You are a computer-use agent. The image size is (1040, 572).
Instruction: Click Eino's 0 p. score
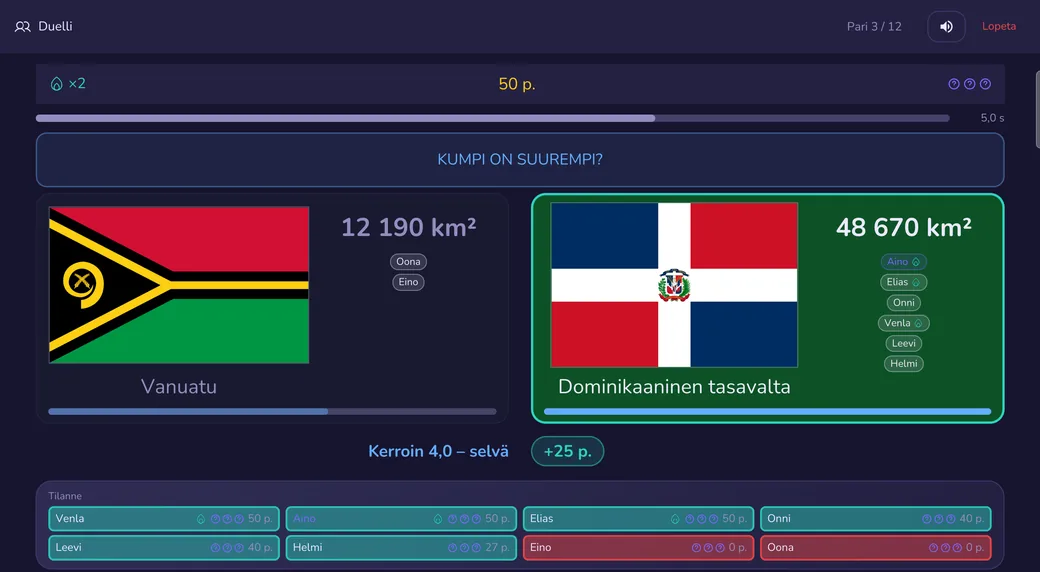click(x=738, y=548)
